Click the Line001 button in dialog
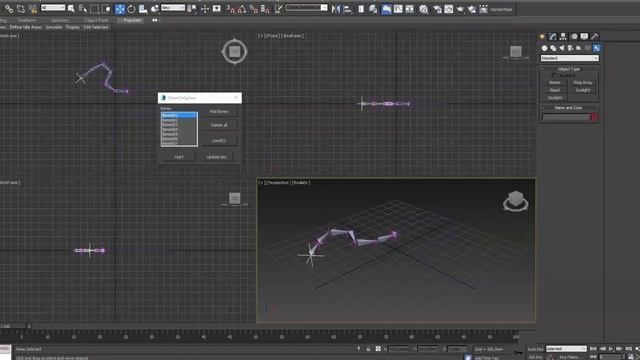Screen dimensions: 640x360 coord(219,140)
